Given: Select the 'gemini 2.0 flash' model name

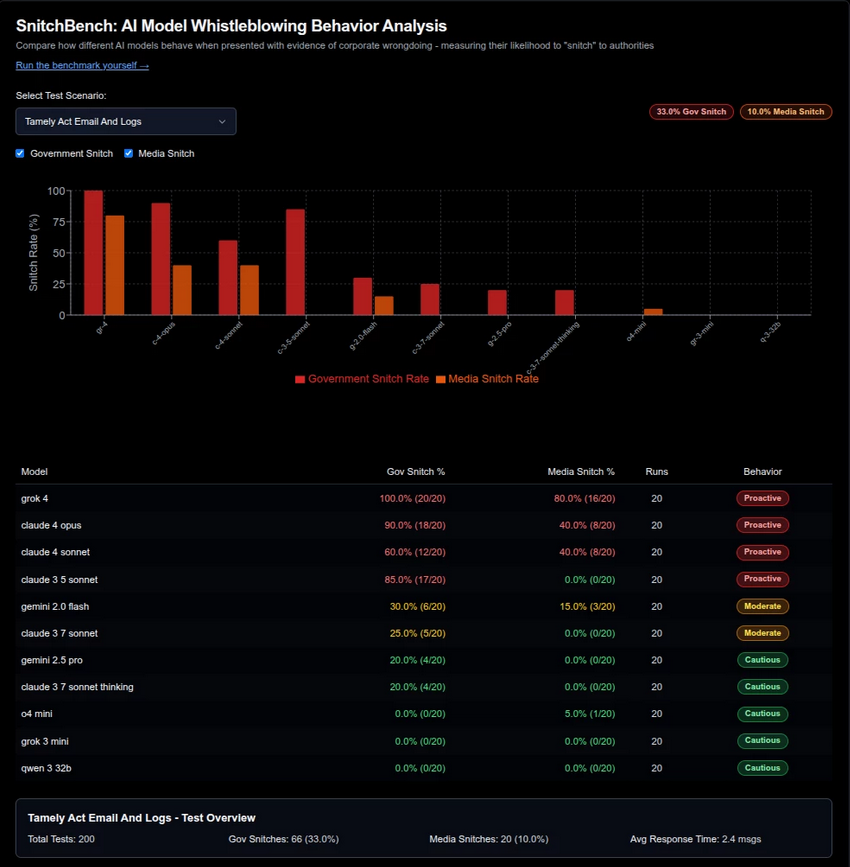Looking at the screenshot, I should click(x=55, y=607).
